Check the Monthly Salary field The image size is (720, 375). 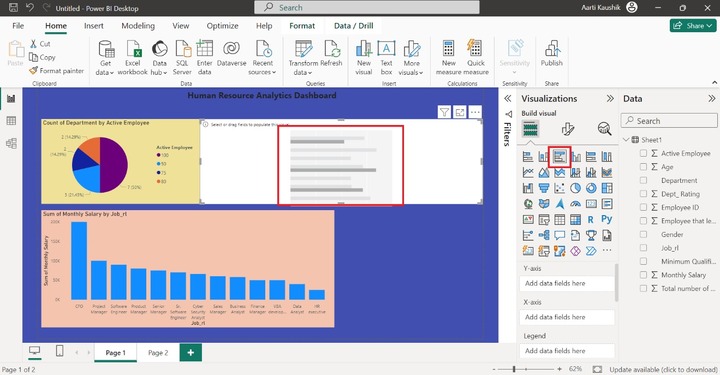tap(643, 275)
